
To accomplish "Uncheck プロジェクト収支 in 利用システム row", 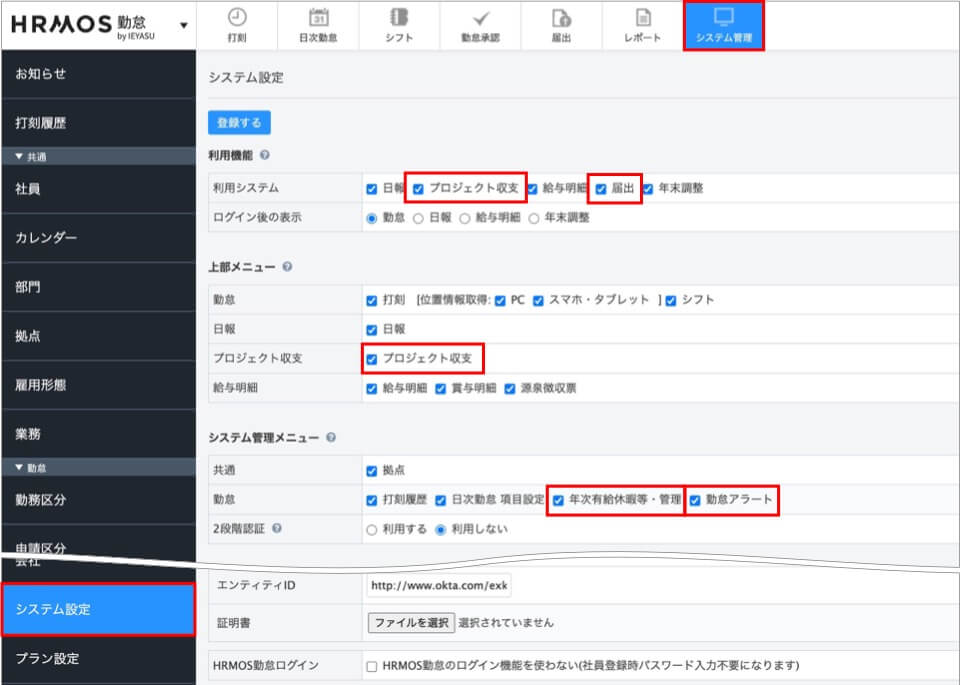I will [419, 188].
